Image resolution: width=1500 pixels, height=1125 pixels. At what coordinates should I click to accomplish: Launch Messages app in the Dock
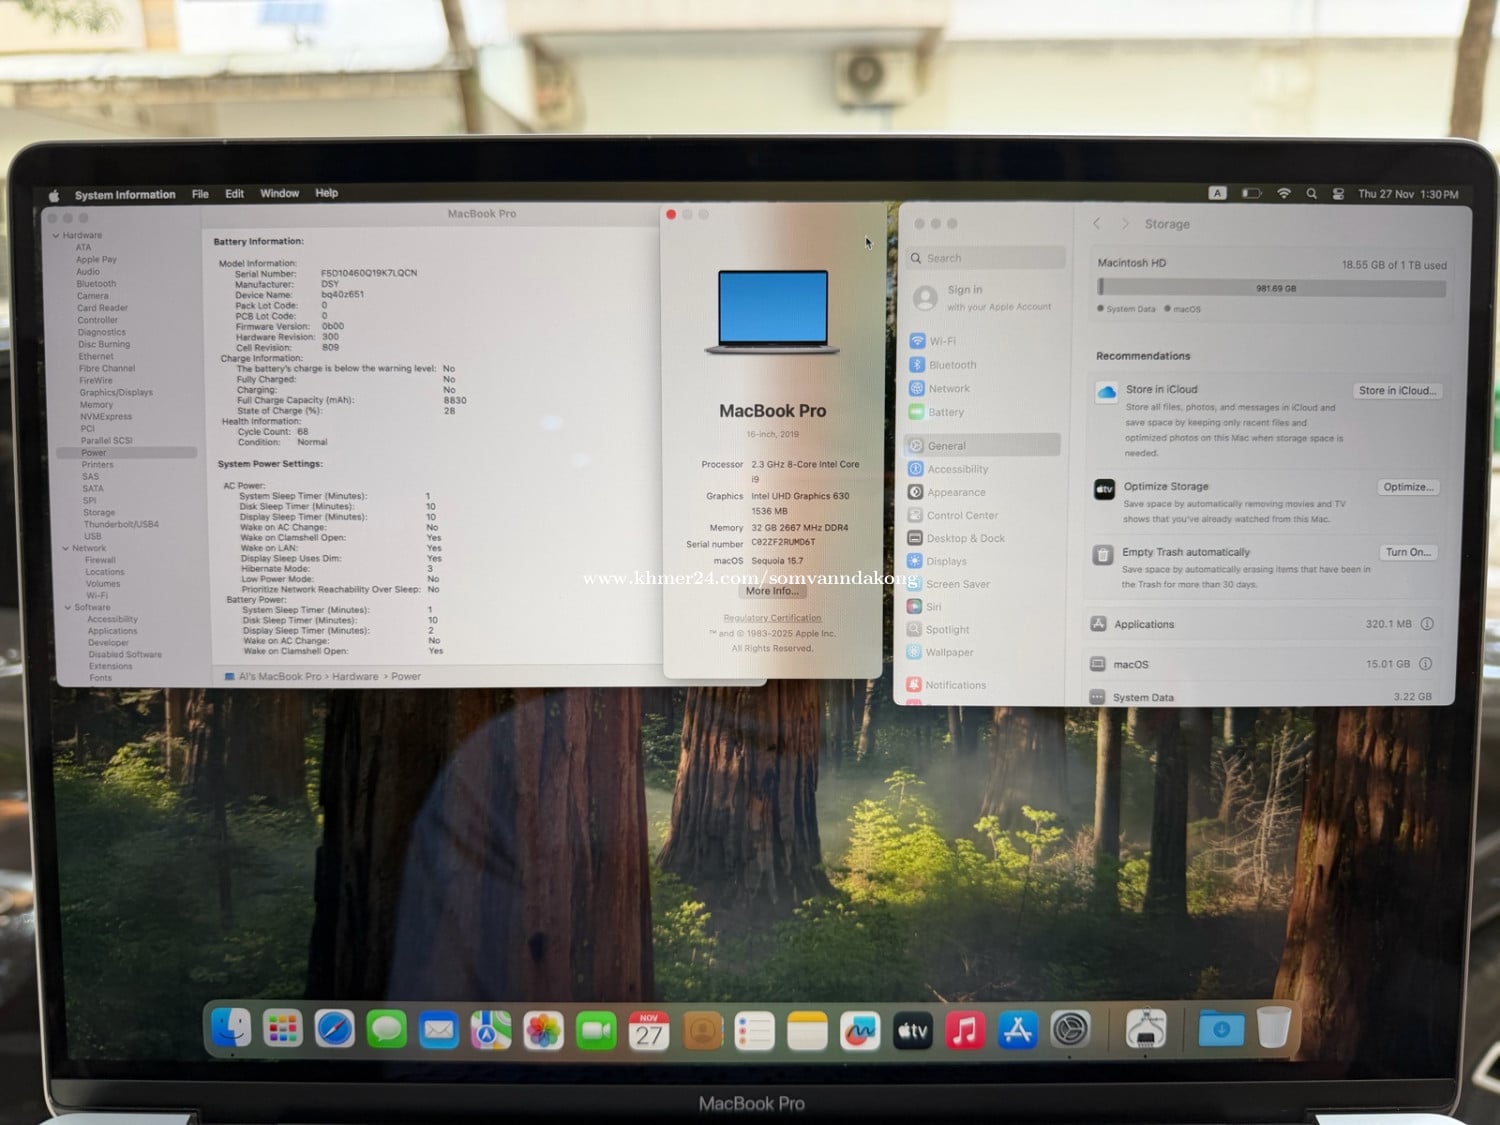pyautogui.click(x=386, y=1029)
